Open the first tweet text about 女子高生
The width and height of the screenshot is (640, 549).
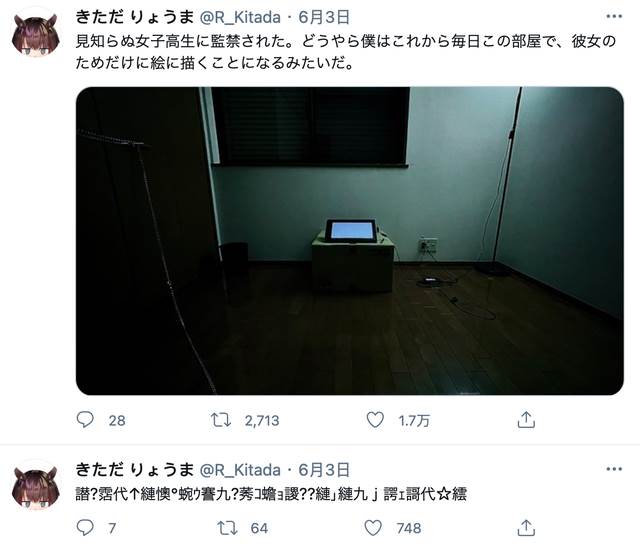point(346,52)
